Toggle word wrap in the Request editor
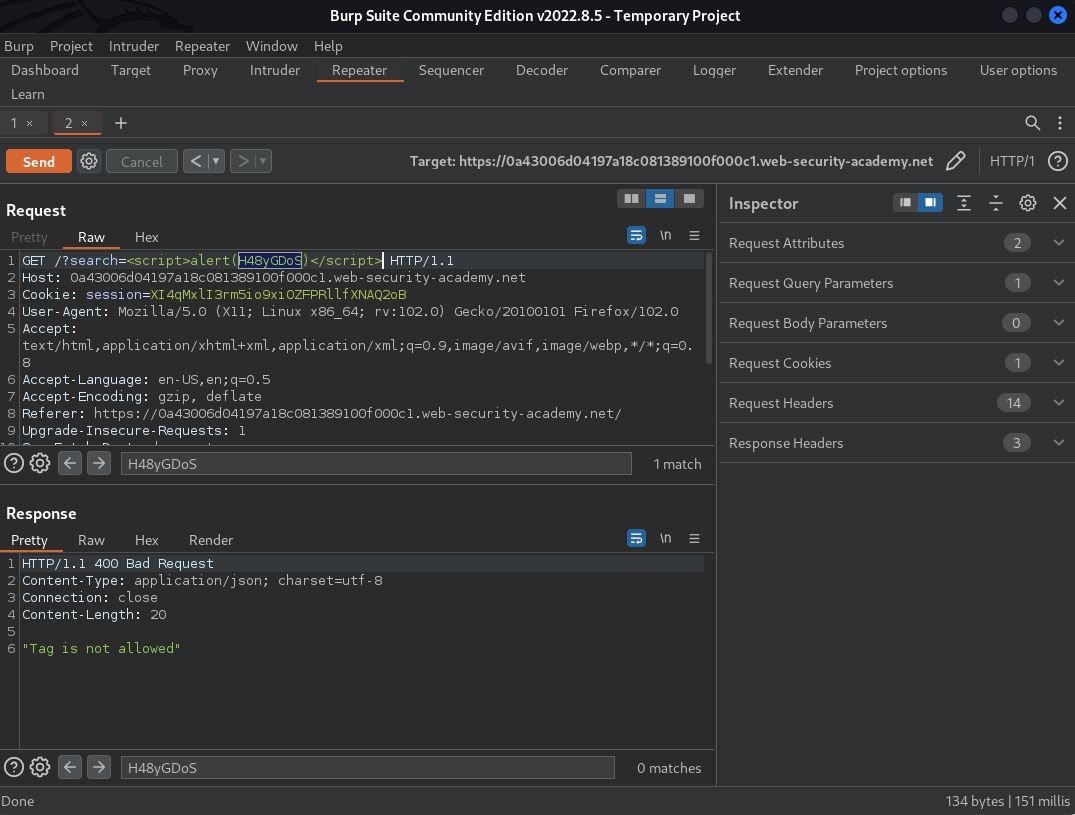The image size is (1075, 815). (x=636, y=235)
